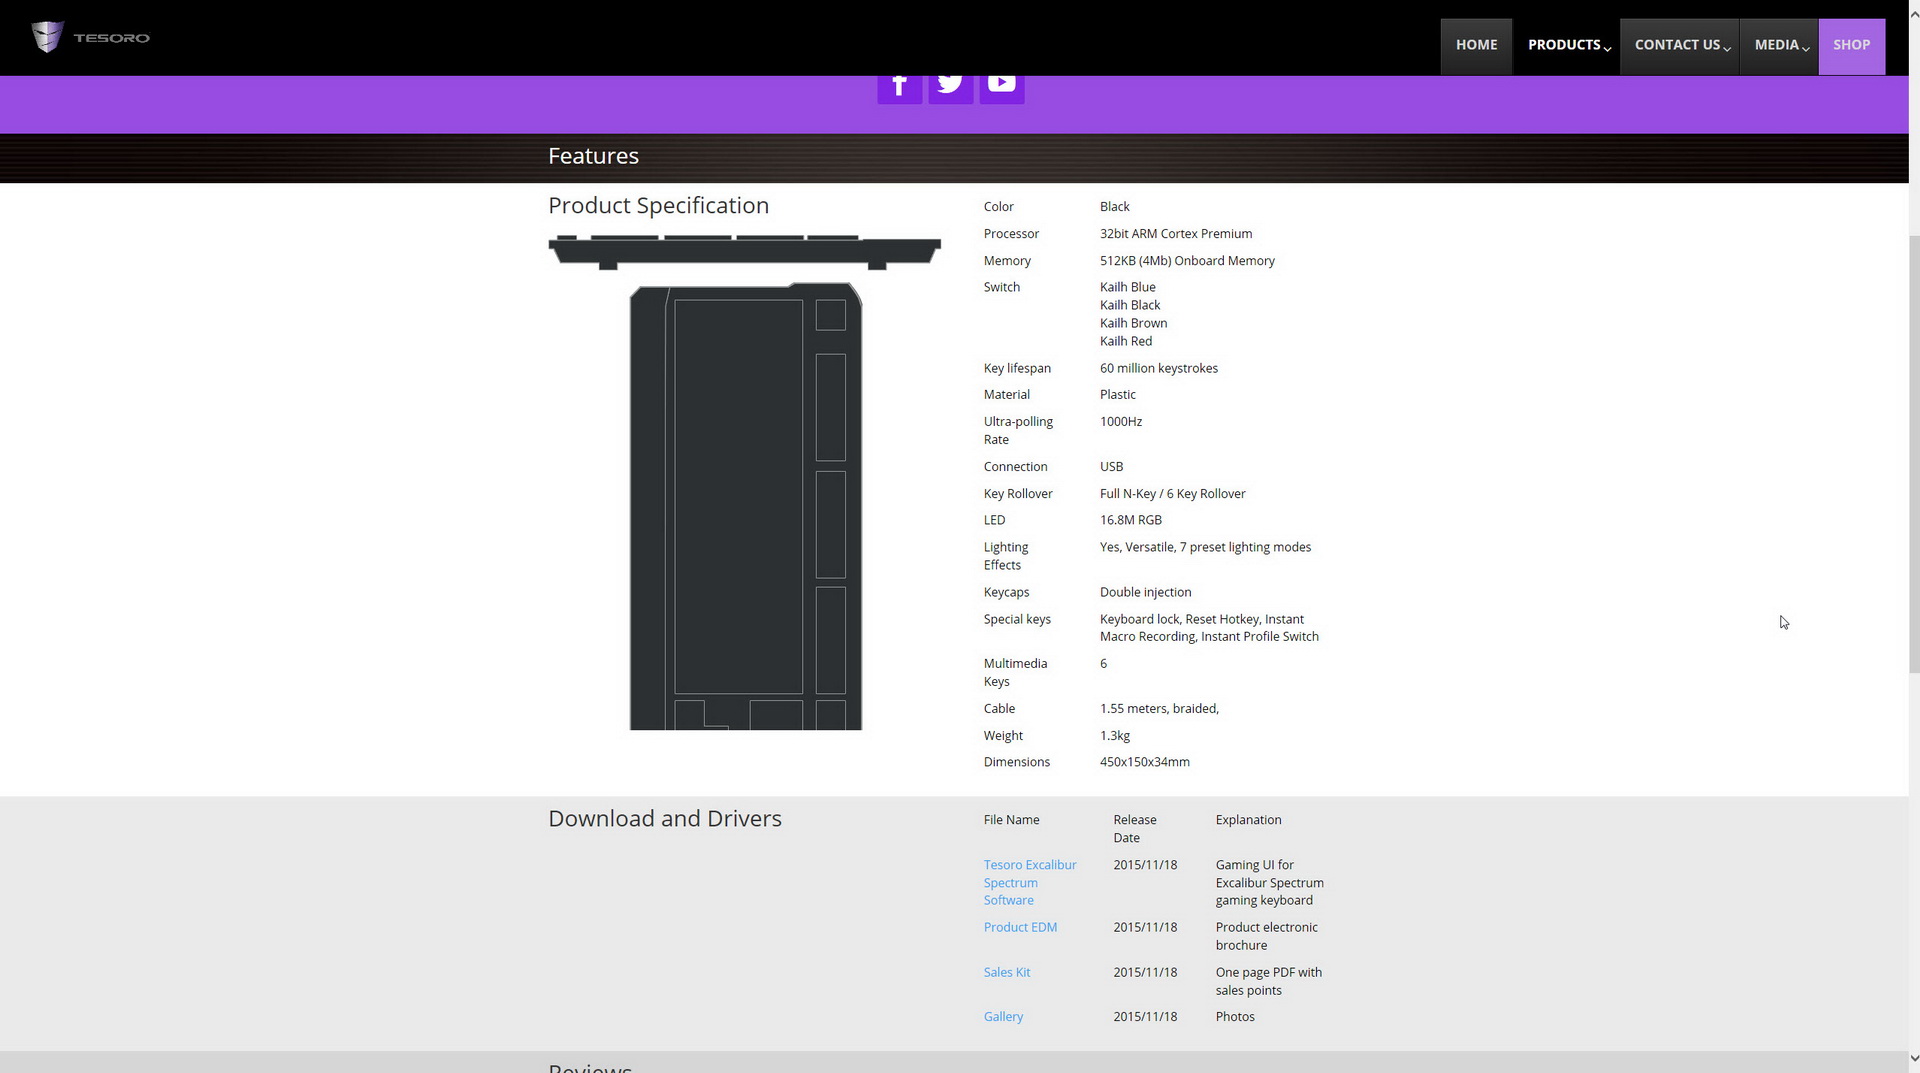Select the 'Special keys' label
Viewport: 1920px width, 1073px height.
pos(1017,619)
